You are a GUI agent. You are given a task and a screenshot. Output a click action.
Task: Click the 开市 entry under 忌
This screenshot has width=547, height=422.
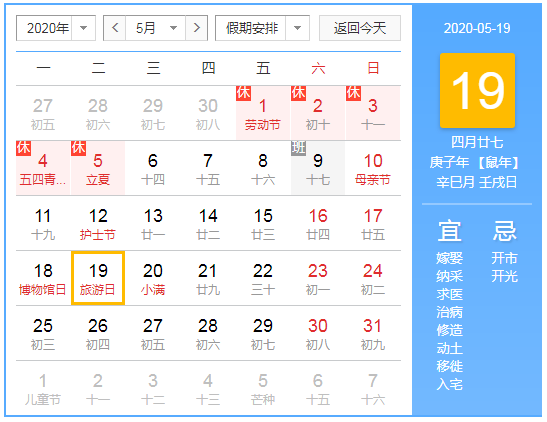pos(504,258)
